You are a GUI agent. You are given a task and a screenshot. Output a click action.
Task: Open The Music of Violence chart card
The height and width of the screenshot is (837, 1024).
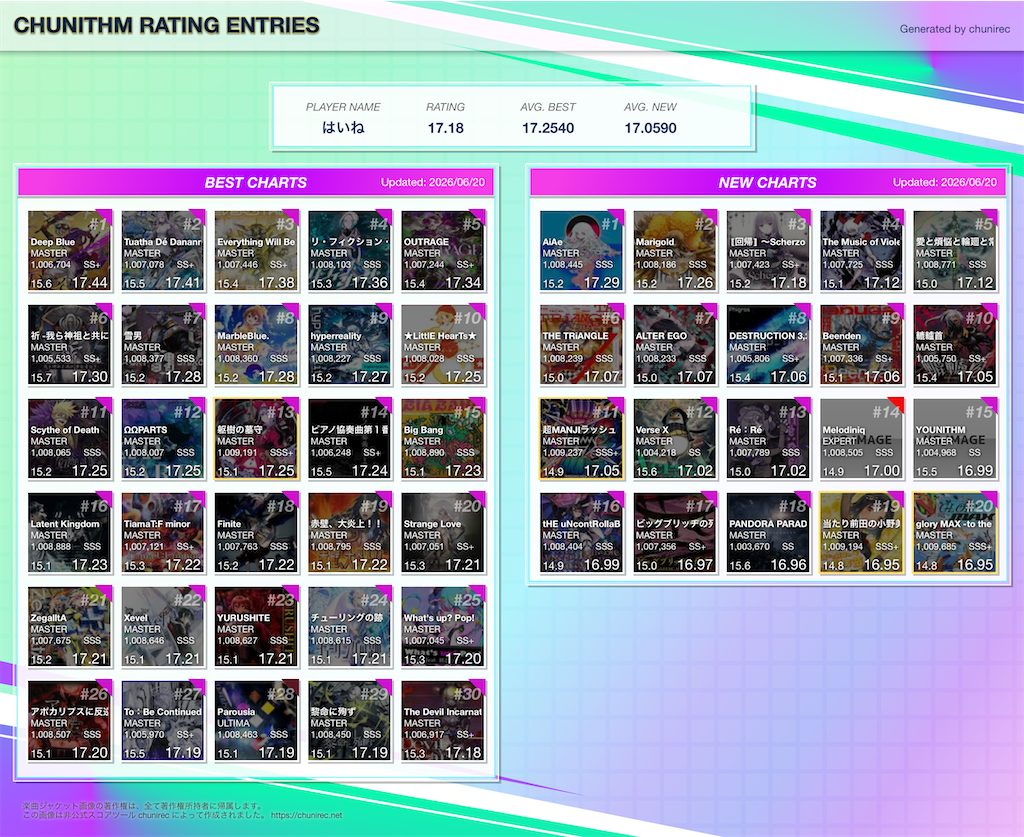pyautogui.click(x=862, y=251)
